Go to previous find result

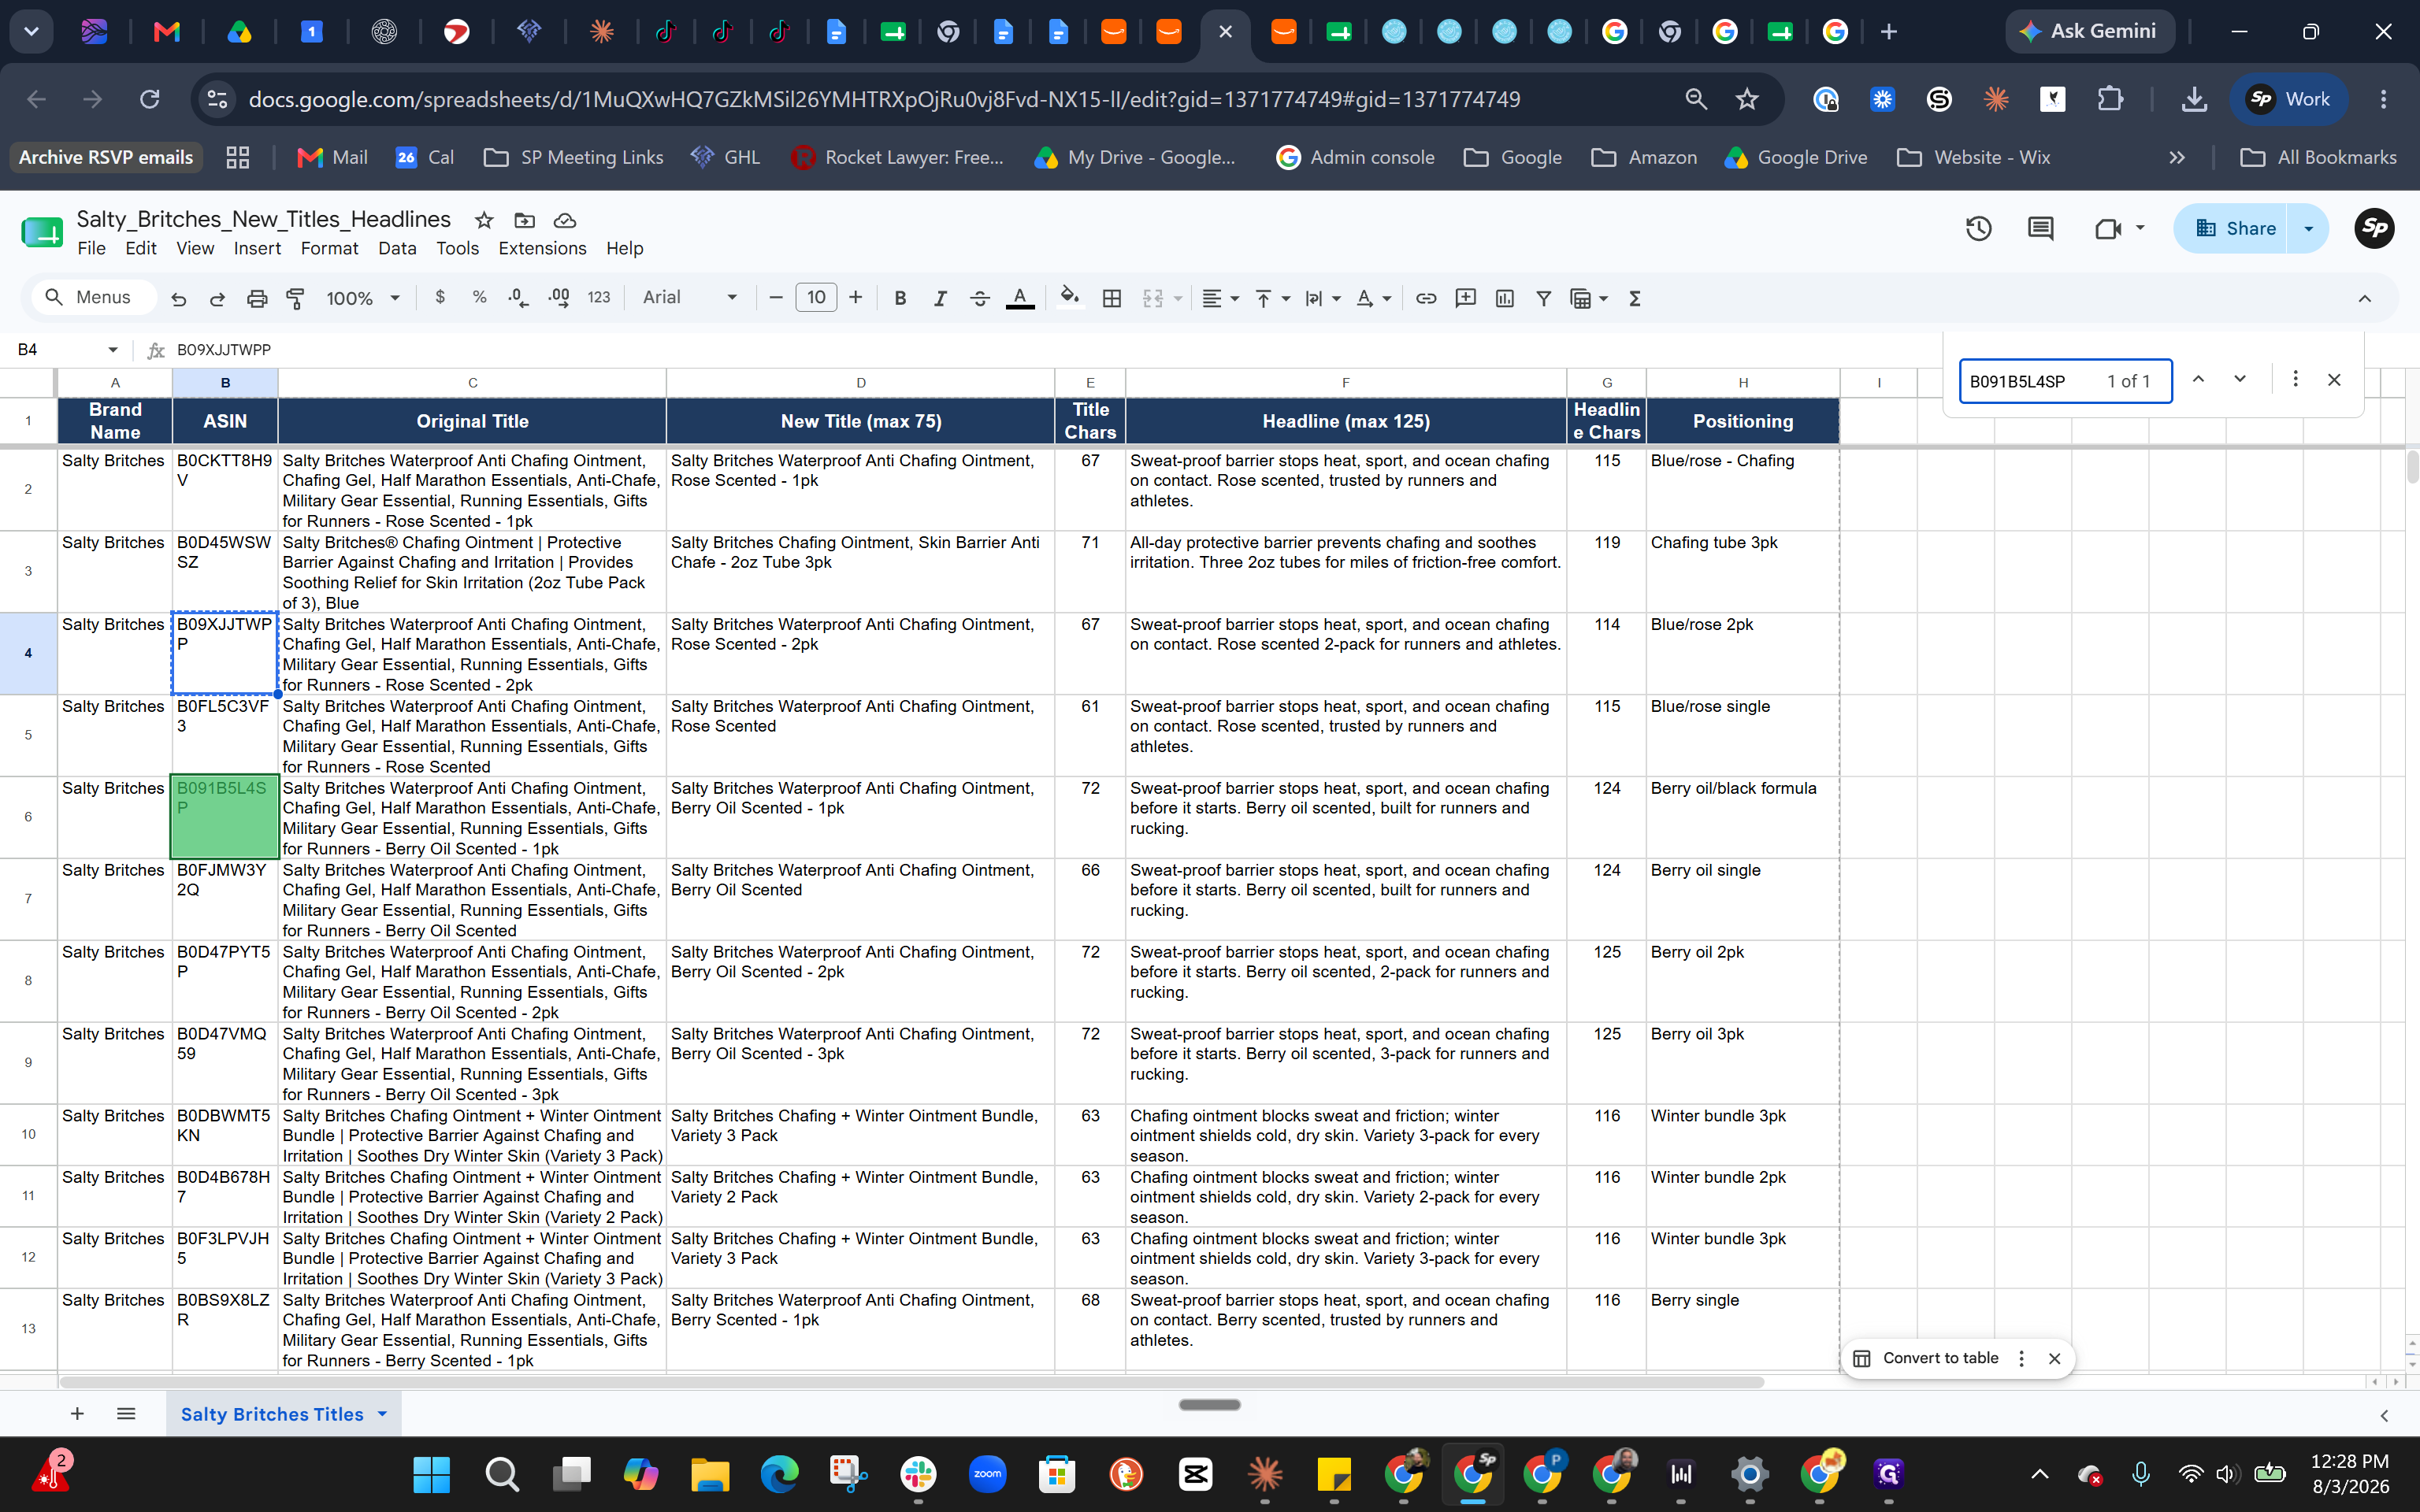point(2198,379)
